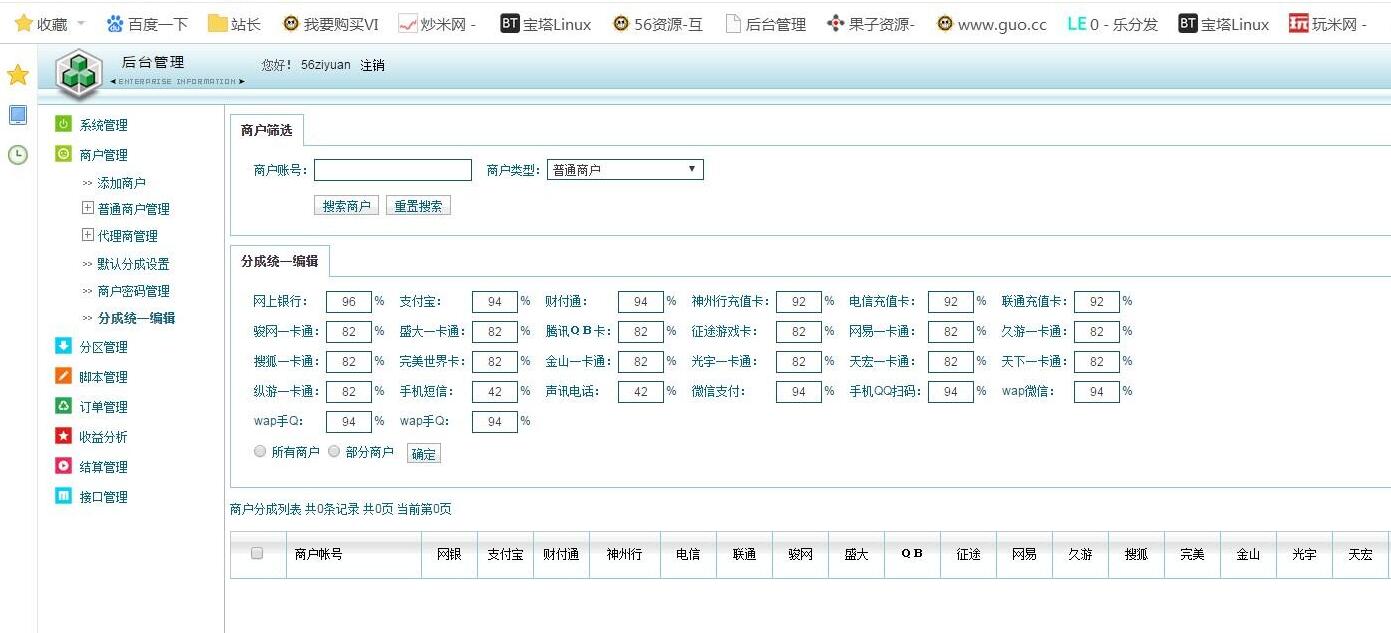Click the orange 脚本管理 pencil icon
The width and height of the screenshot is (1391, 633).
click(63, 377)
